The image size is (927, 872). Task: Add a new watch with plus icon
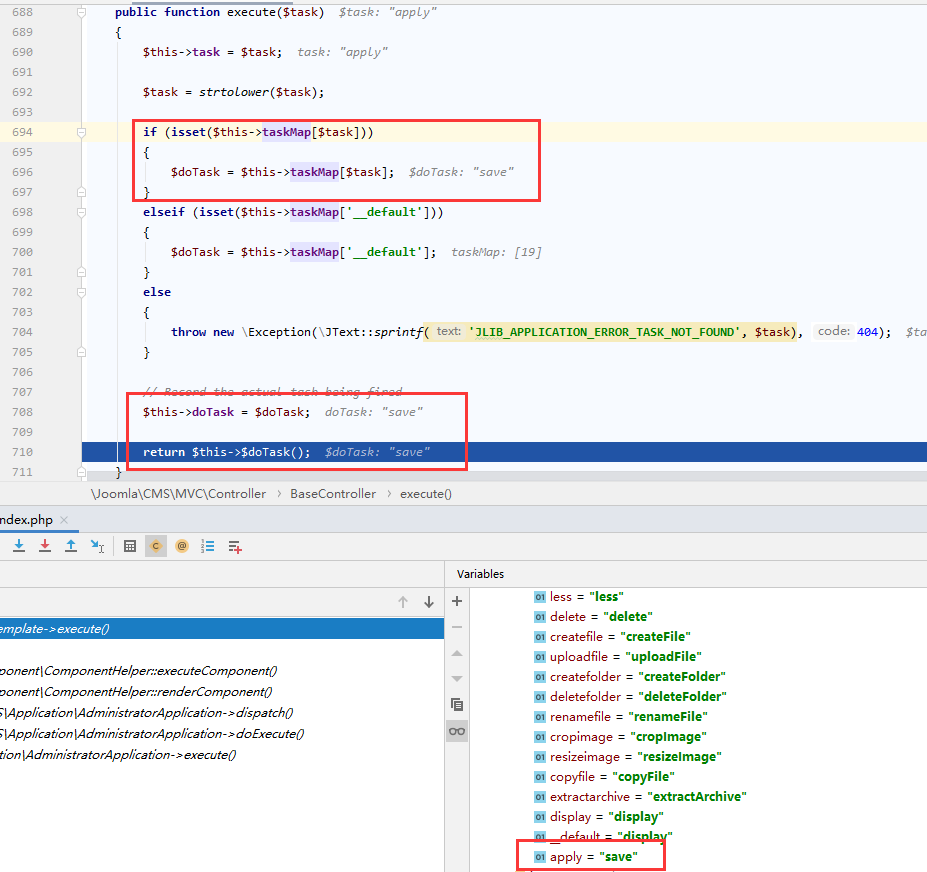[x=457, y=601]
